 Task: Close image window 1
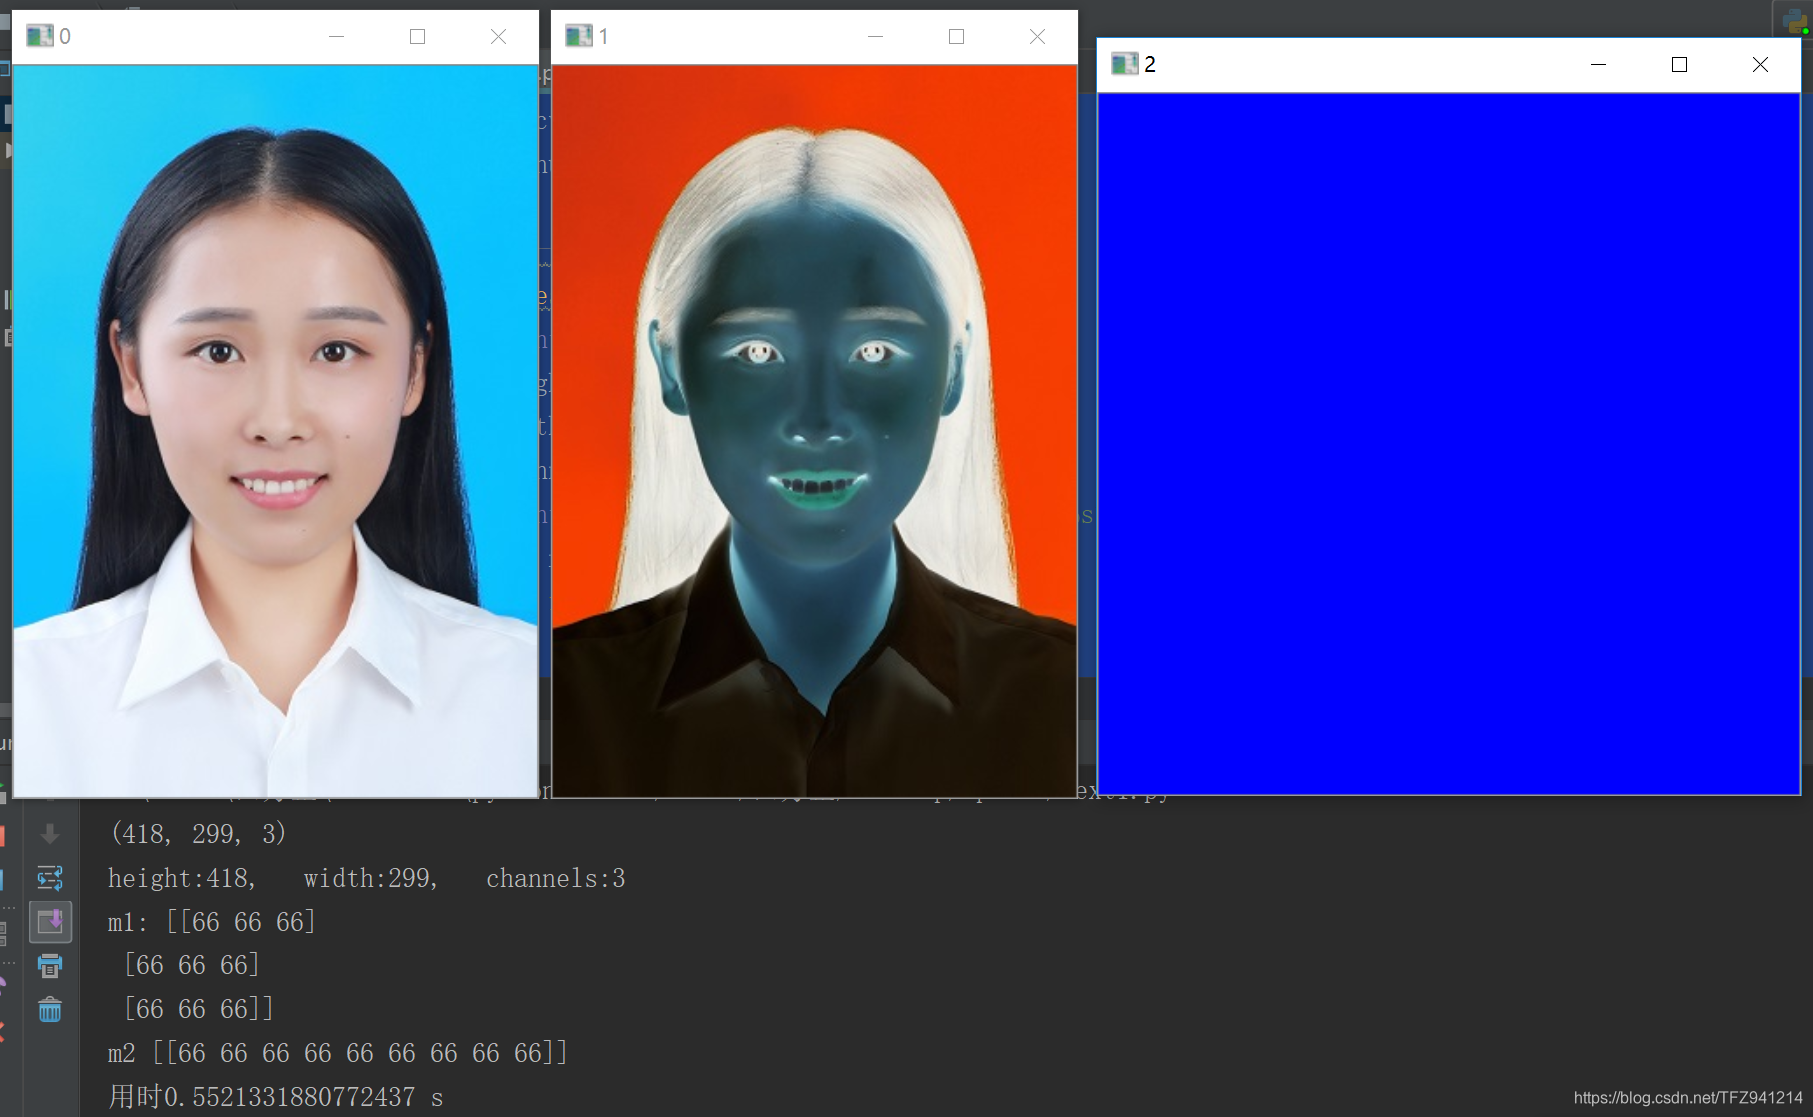point(1037,36)
